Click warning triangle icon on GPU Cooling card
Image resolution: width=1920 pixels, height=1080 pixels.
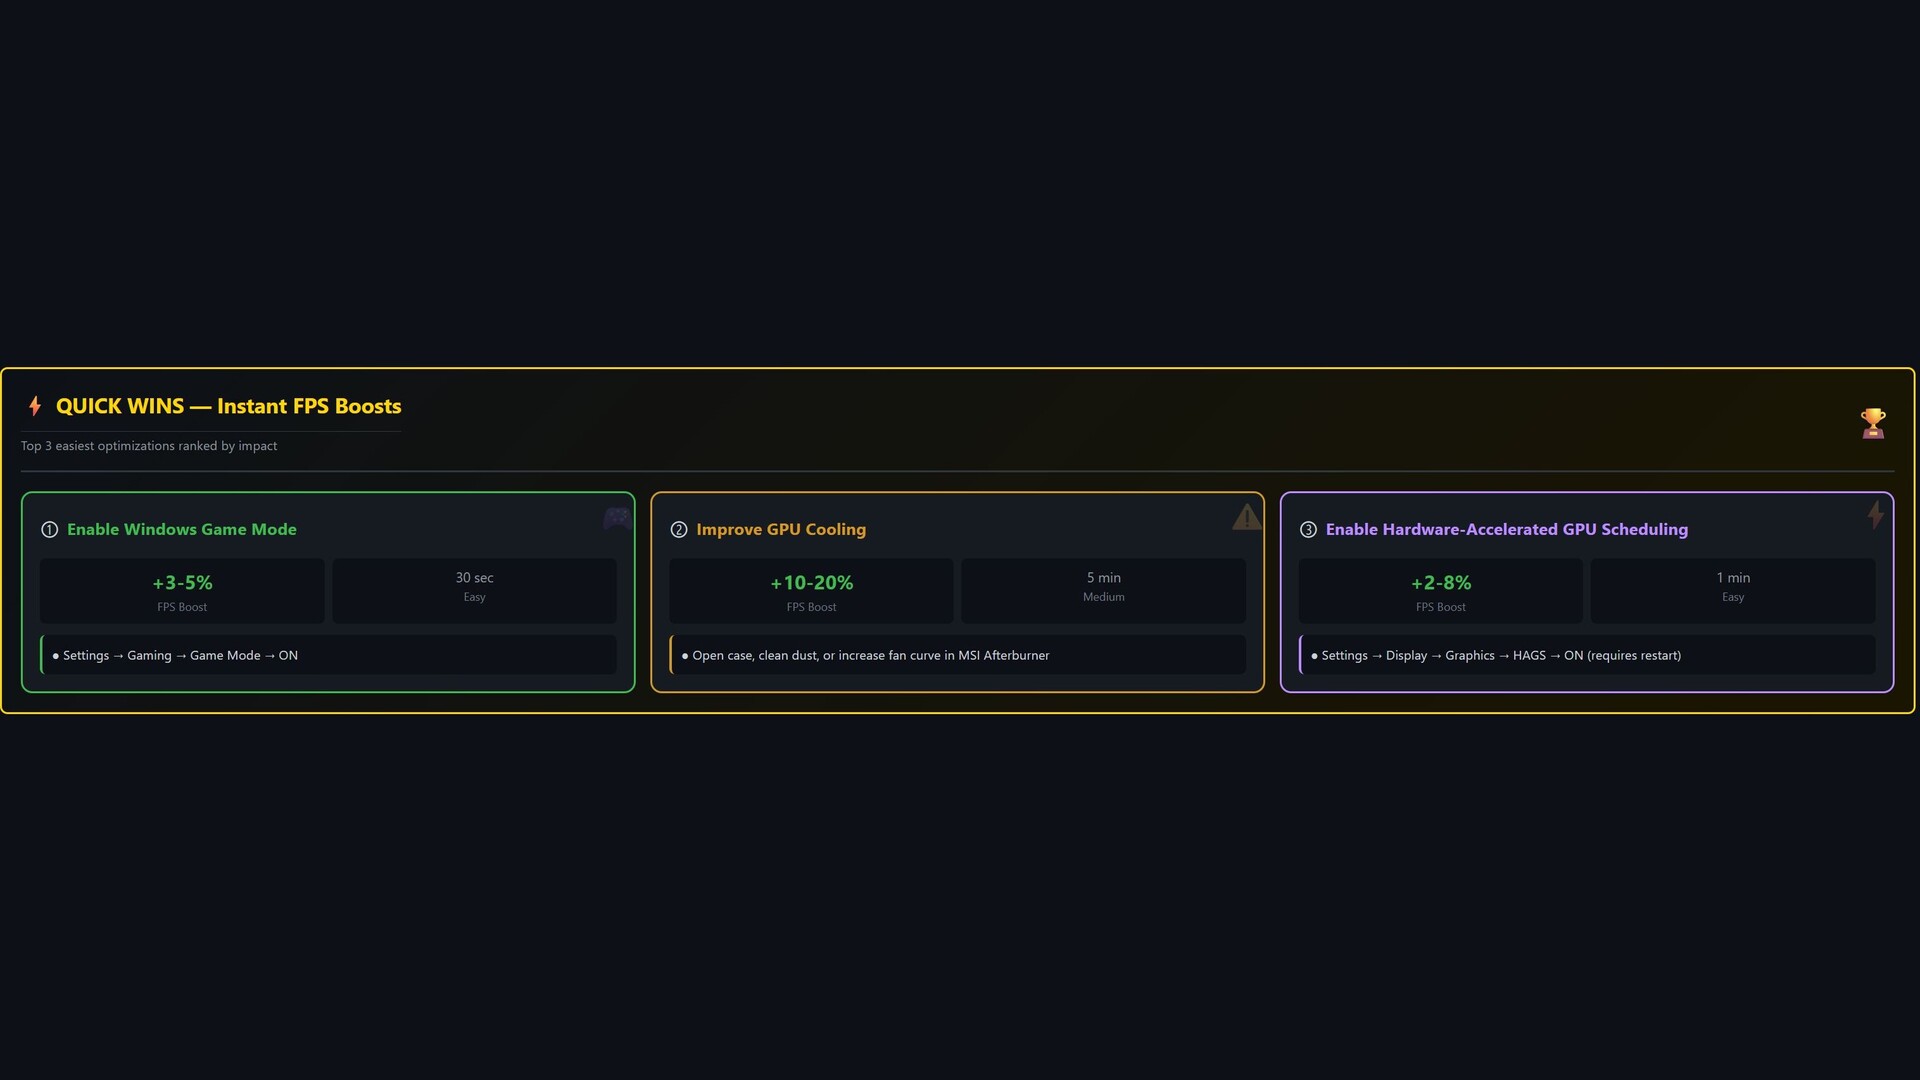(x=1246, y=517)
